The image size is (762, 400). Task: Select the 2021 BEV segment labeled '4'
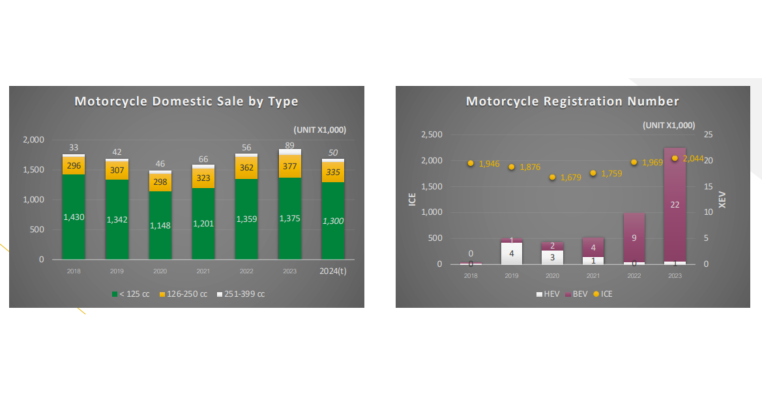pyautogui.click(x=593, y=247)
